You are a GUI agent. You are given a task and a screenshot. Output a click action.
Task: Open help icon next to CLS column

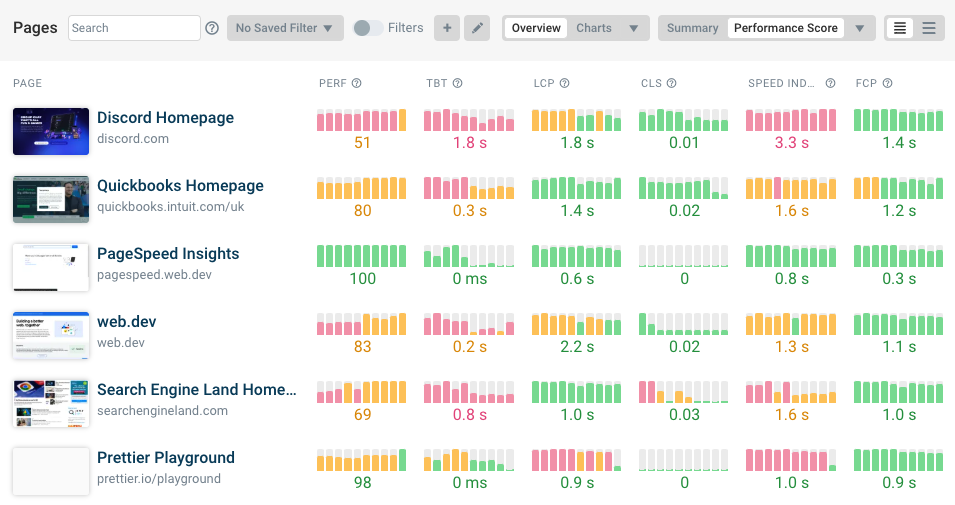click(x=671, y=83)
